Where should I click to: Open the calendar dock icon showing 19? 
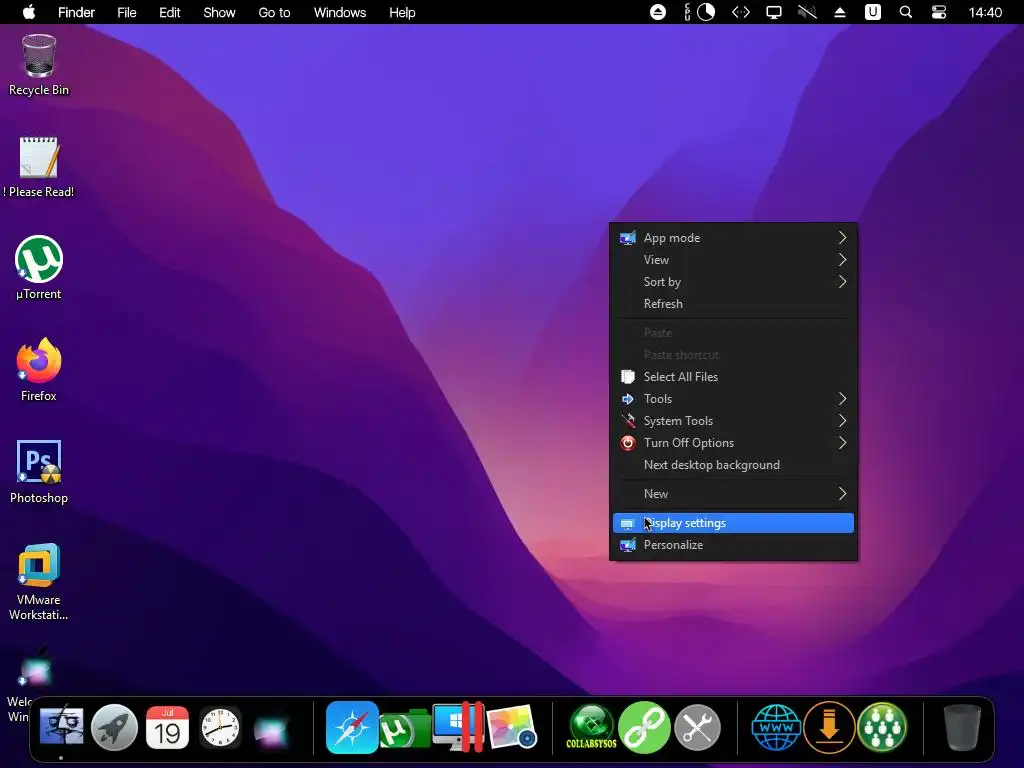point(167,727)
